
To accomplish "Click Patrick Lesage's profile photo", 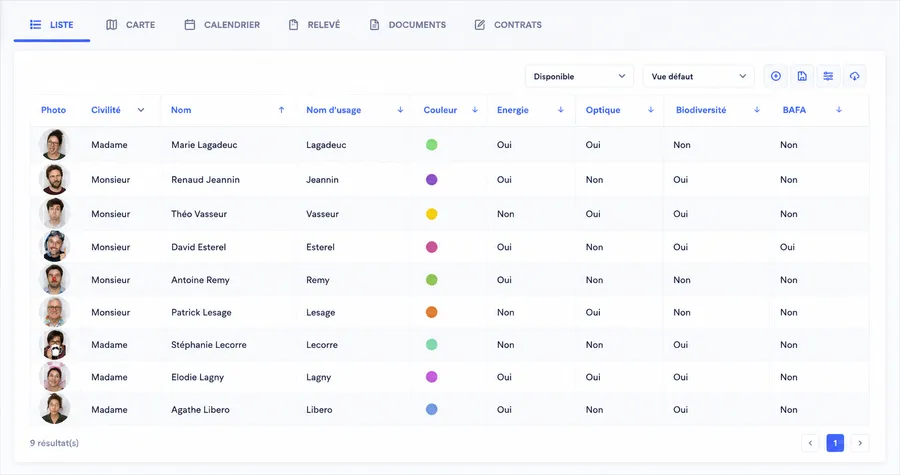I will click(x=55, y=312).
